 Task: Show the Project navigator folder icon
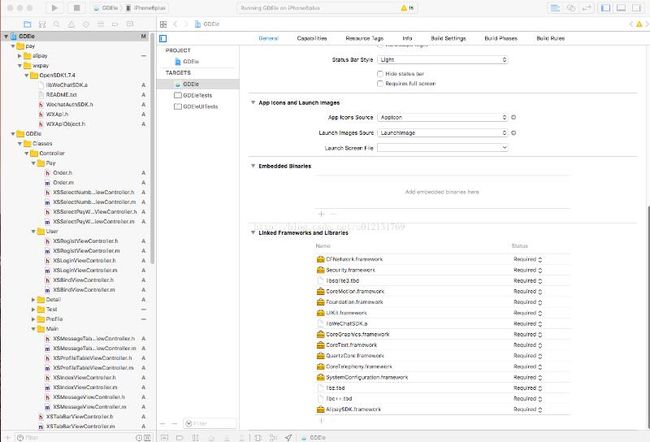click(27, 24)
